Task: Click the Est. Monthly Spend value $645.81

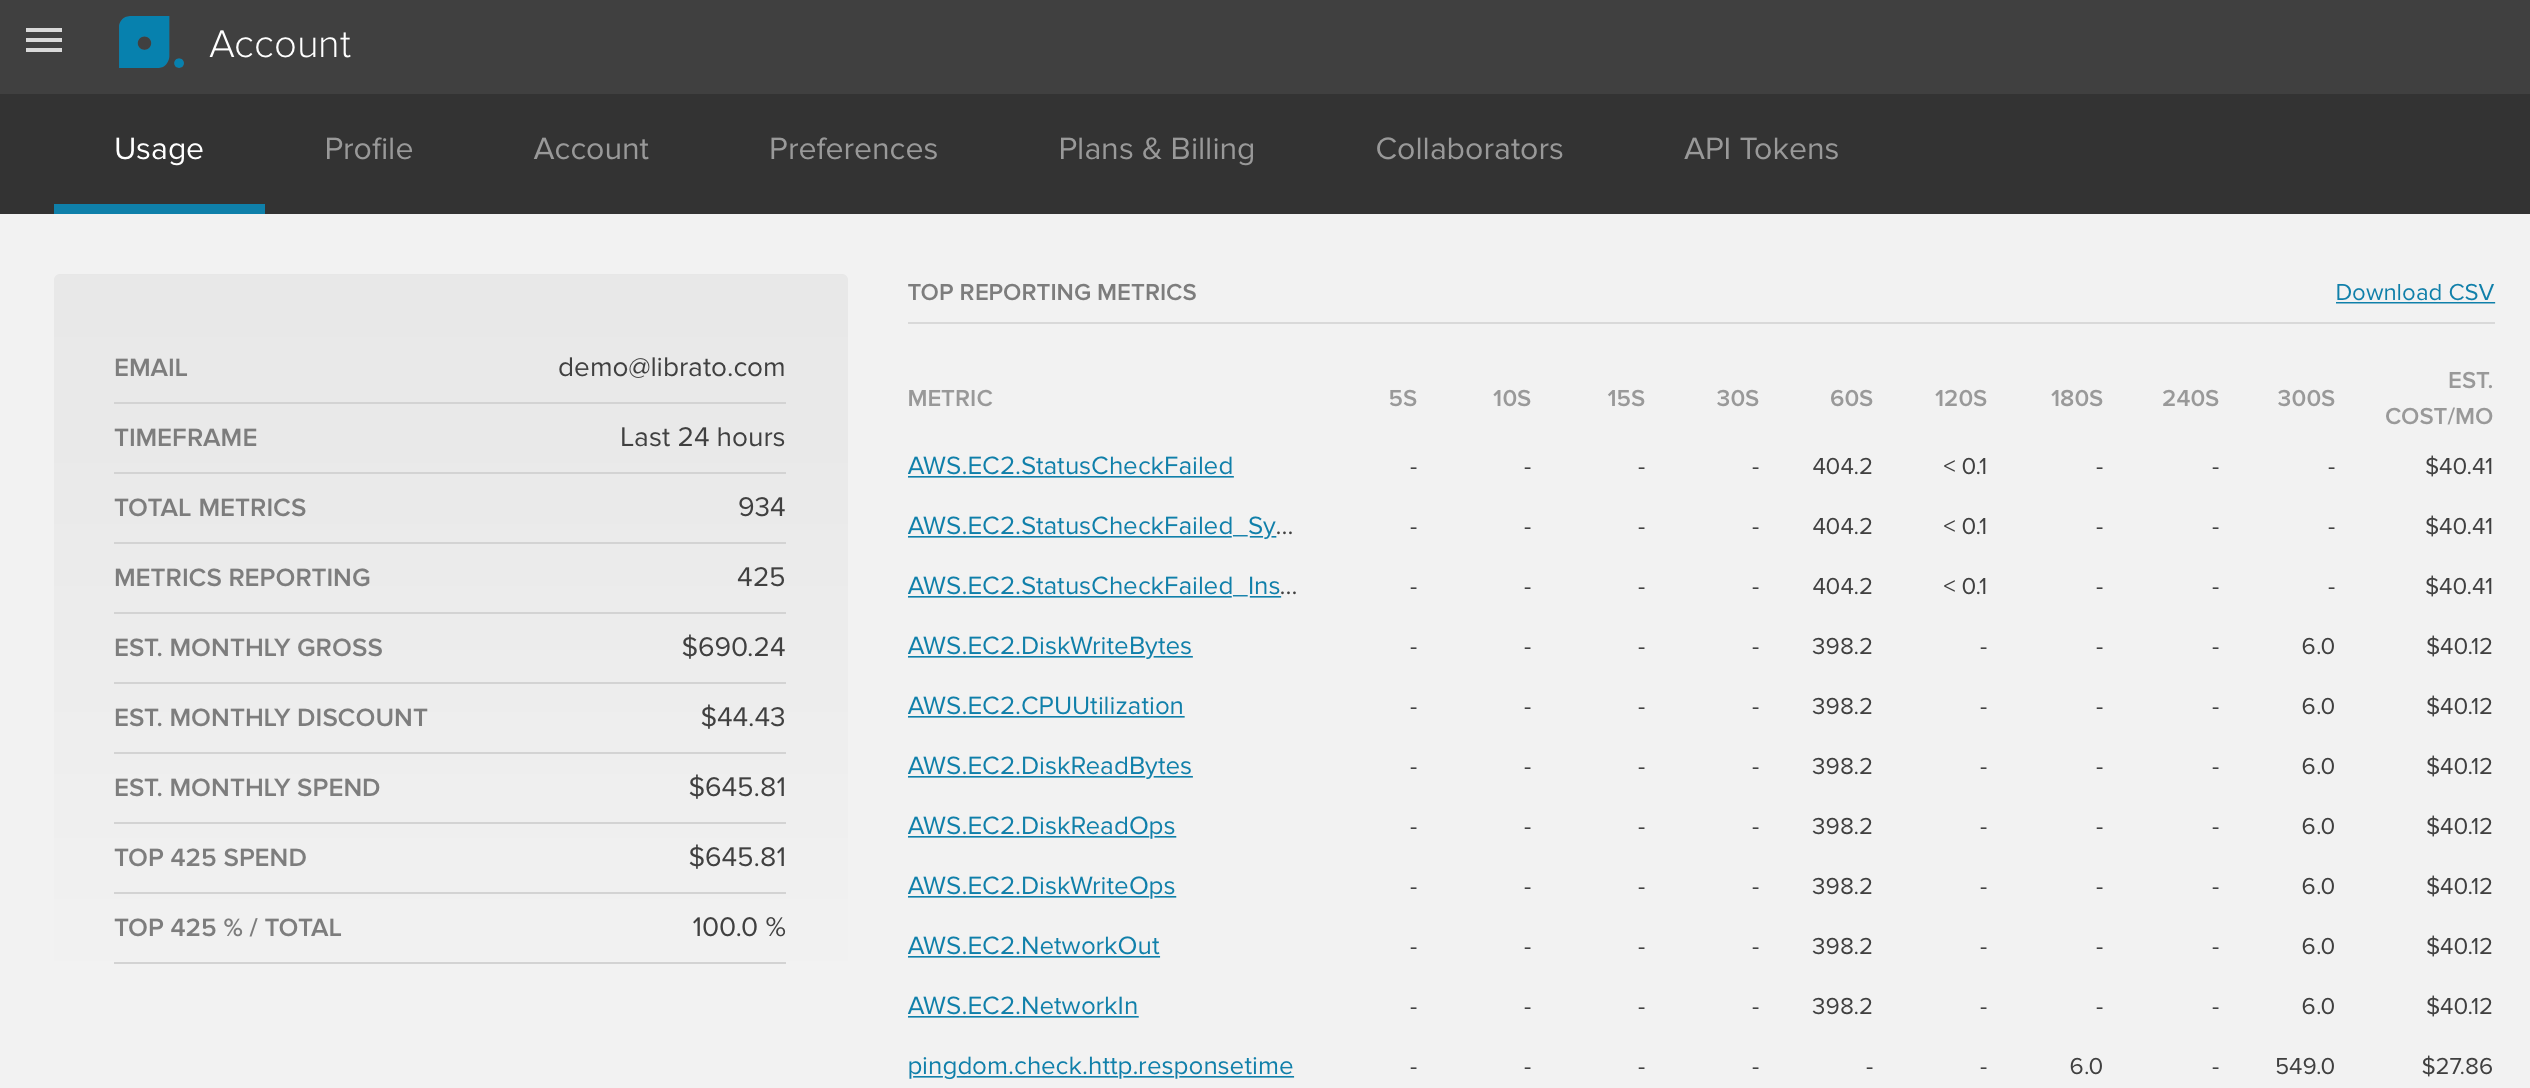Action: [x=737, y=788]
